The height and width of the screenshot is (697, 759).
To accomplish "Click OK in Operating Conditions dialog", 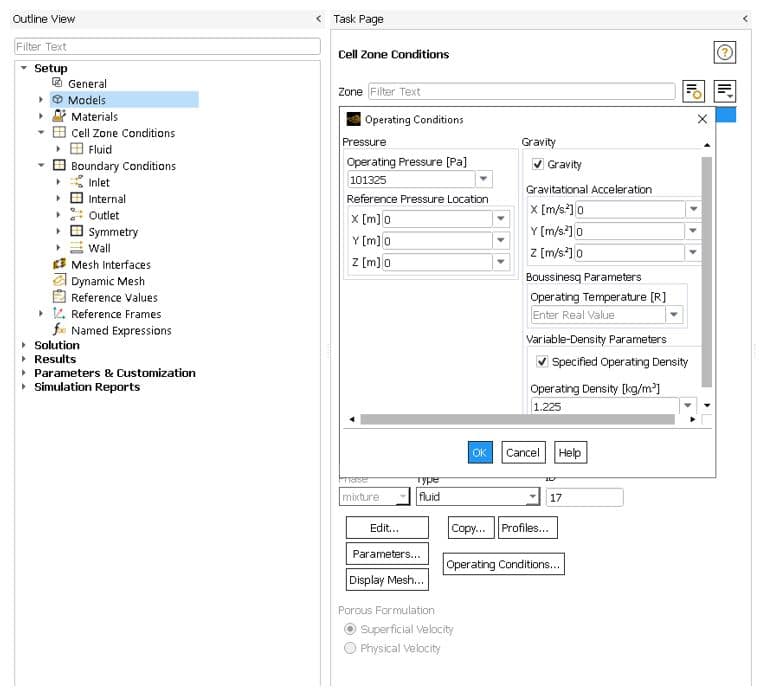I will (x=480, y=452).
